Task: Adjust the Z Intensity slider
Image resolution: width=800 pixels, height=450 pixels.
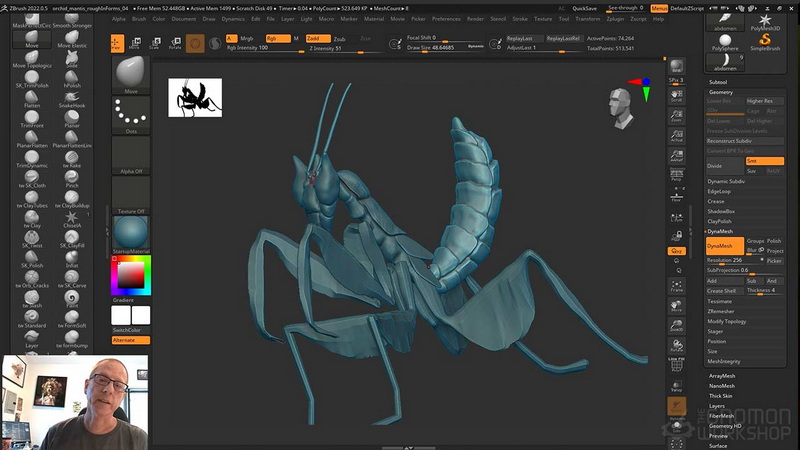Action: [344, 48]
